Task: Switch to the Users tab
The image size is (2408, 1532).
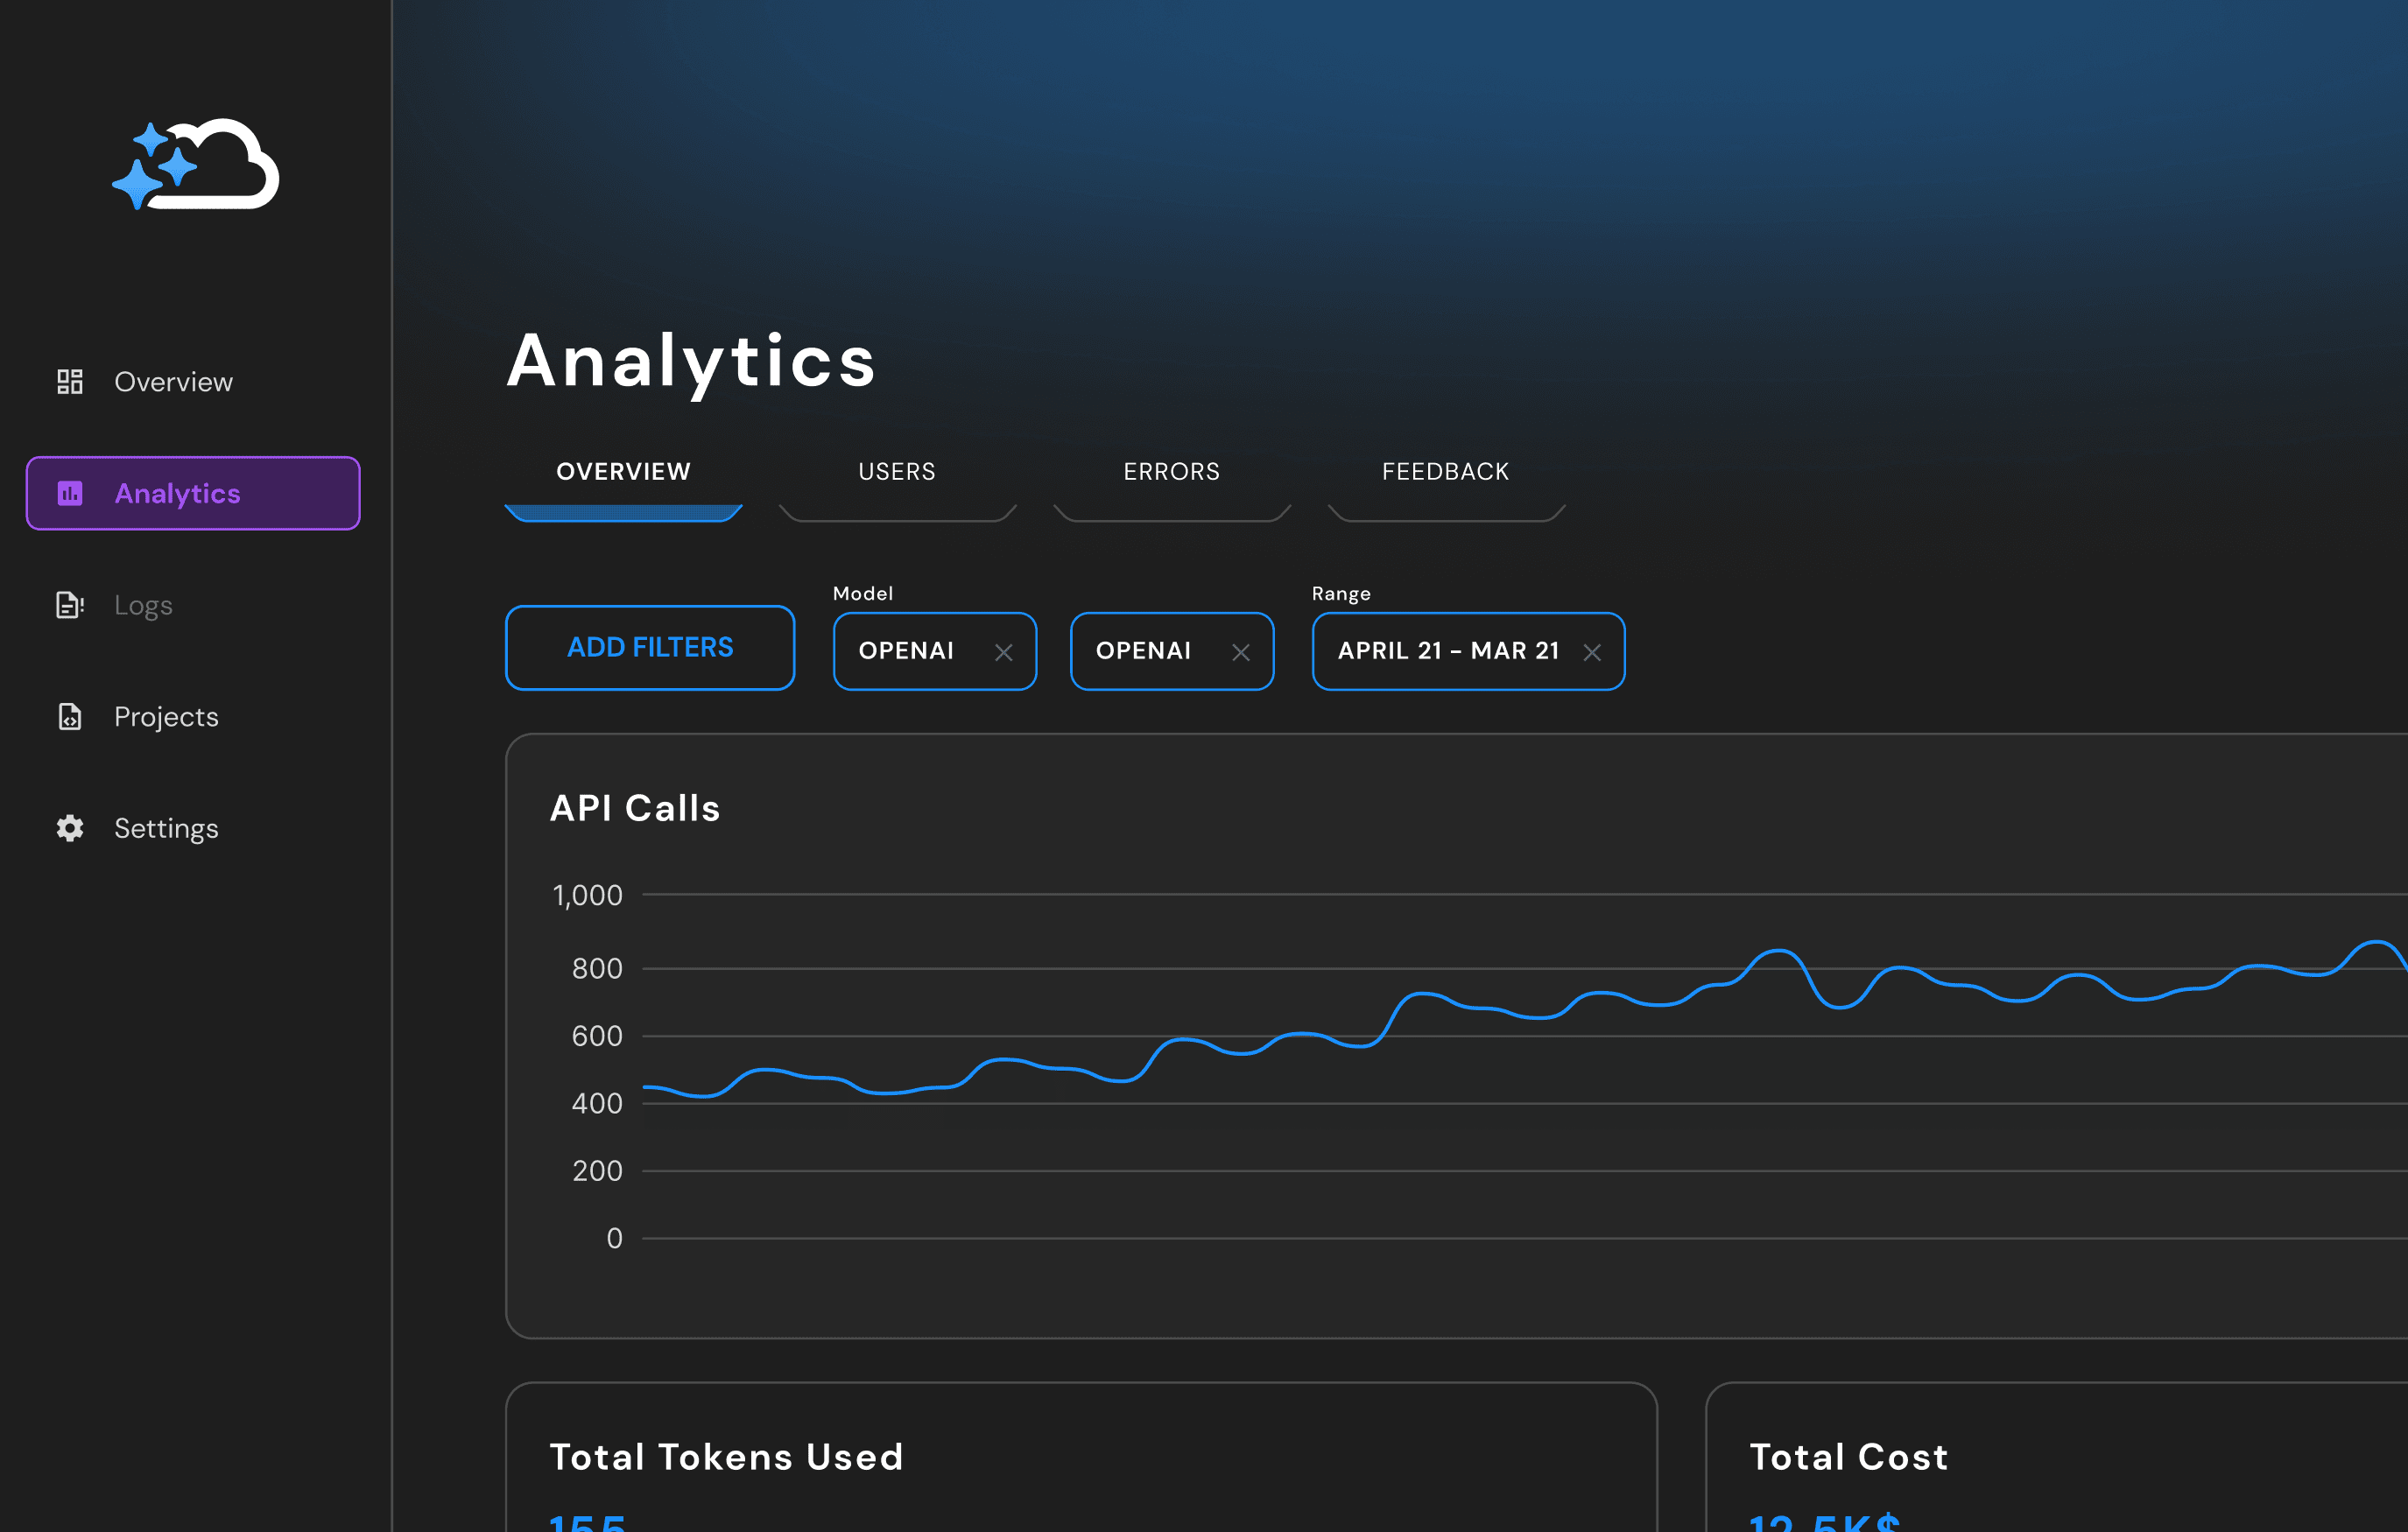Action: point(897,472)
